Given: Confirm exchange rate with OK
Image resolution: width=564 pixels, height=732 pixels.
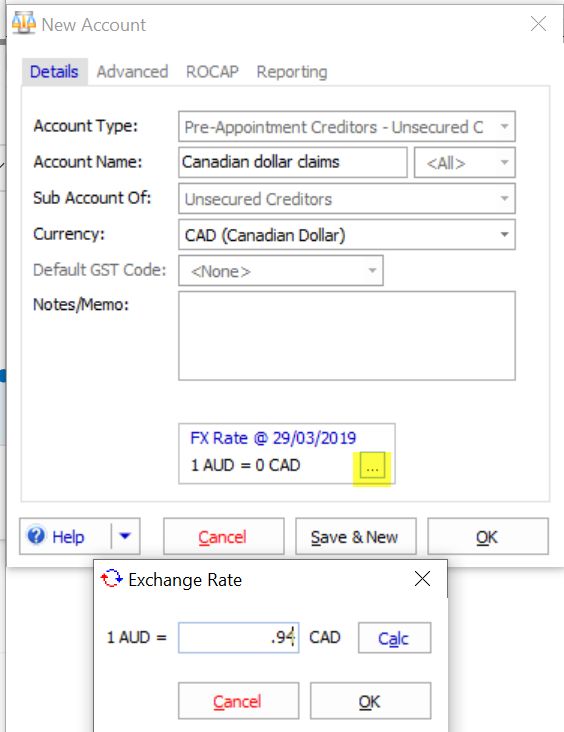Looking at the screenshot, I should pos(370,701).
